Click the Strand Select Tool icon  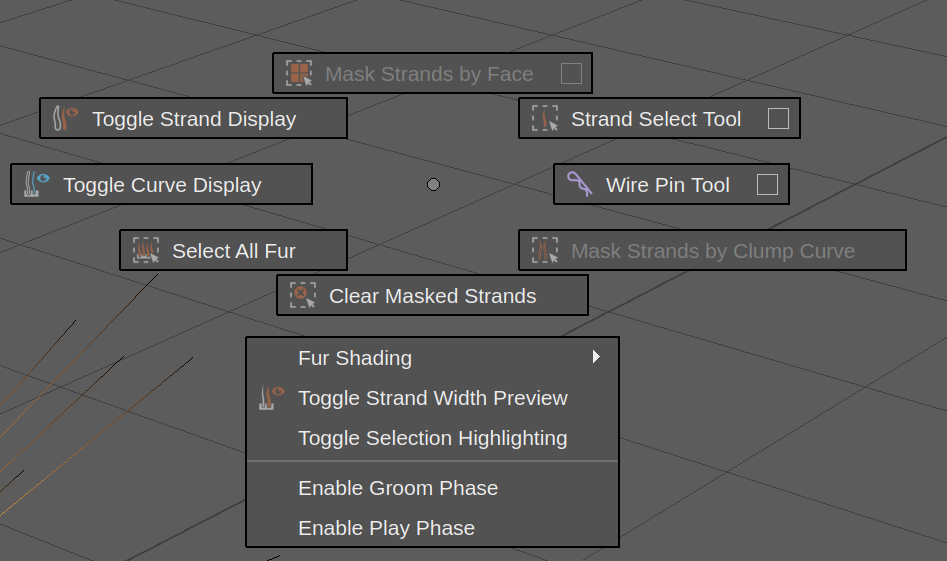click(545, 119)
